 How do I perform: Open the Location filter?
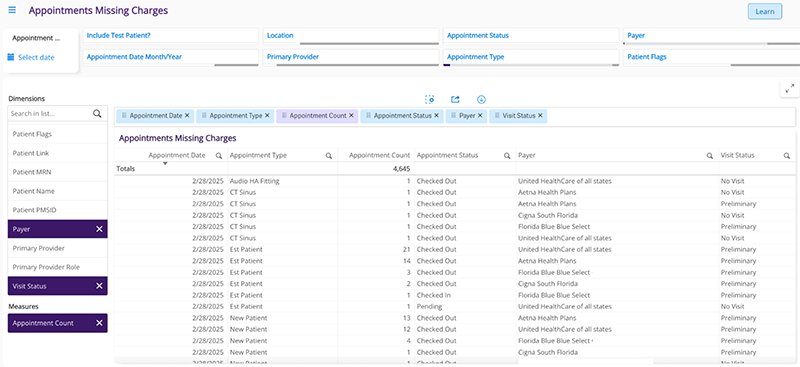coord(351,36)
